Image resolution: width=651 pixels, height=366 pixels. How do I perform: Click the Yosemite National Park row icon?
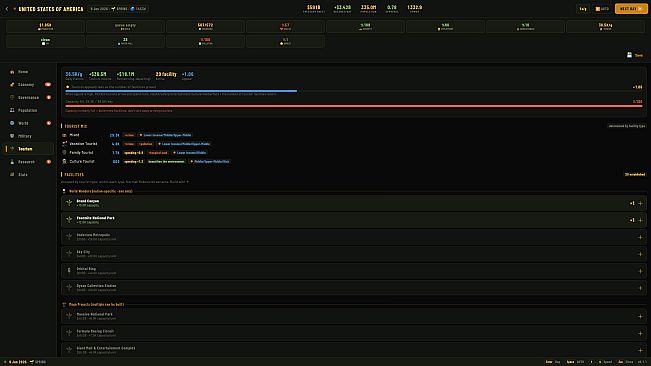click(x=69, y=220)
